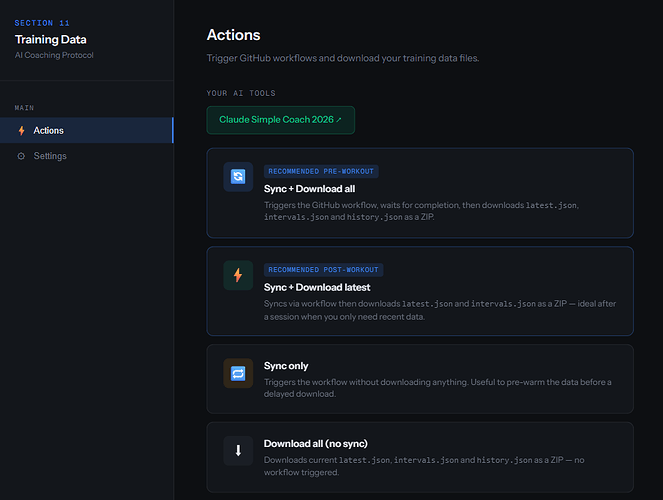Click the 'Triggers the GitHub workflow, waits' description
Viewport: 663px width, 500px height.
(422, 211)
